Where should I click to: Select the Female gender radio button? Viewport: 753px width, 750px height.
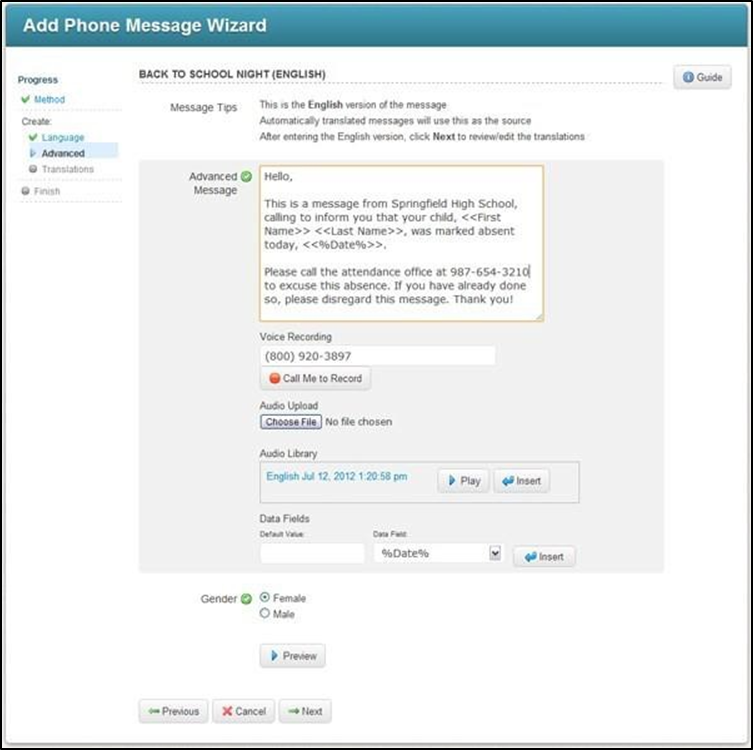[x=265, y=598]
